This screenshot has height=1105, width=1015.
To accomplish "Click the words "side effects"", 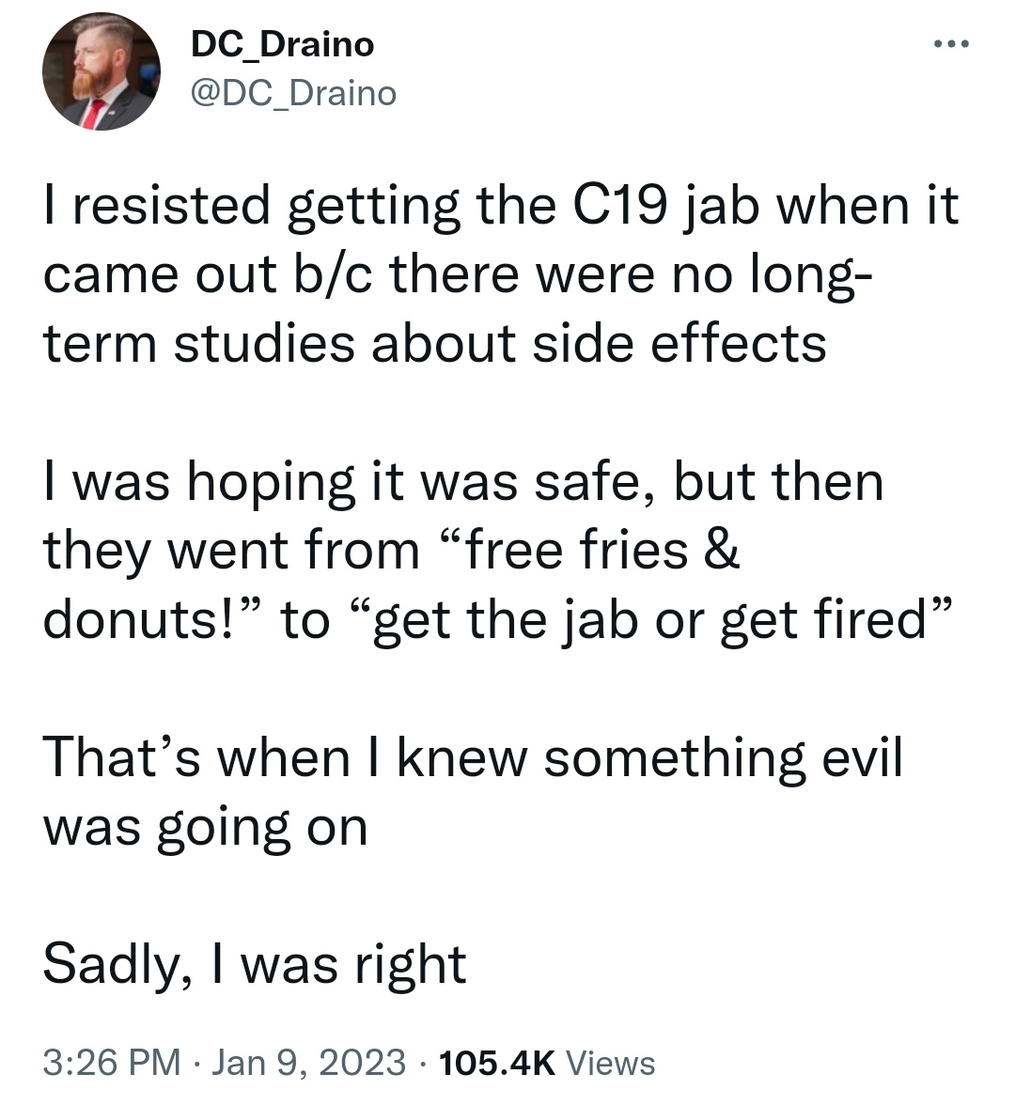I will click(x=699, y=342).
